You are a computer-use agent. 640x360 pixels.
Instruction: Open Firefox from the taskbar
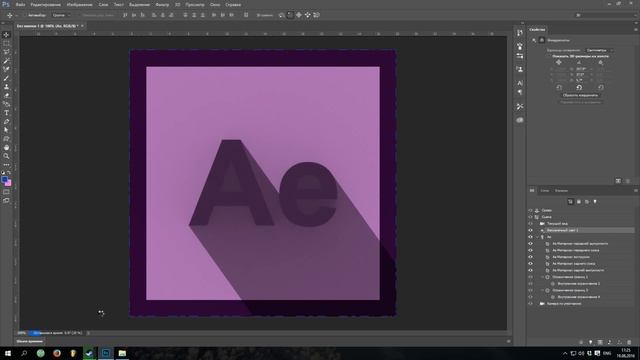tap(57, 353)
